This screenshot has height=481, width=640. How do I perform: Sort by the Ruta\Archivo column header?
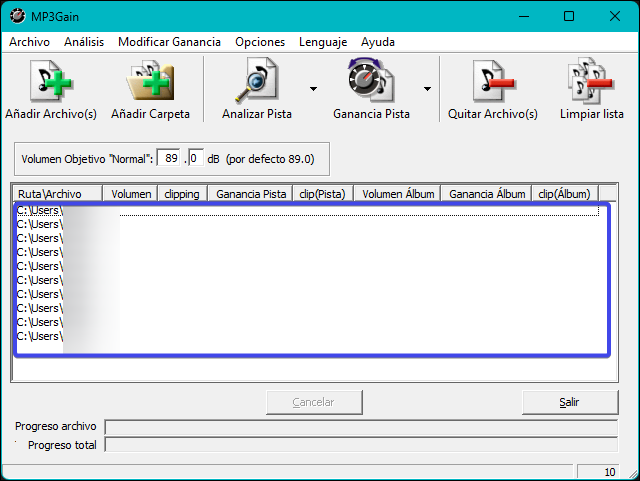coord(58,194)
